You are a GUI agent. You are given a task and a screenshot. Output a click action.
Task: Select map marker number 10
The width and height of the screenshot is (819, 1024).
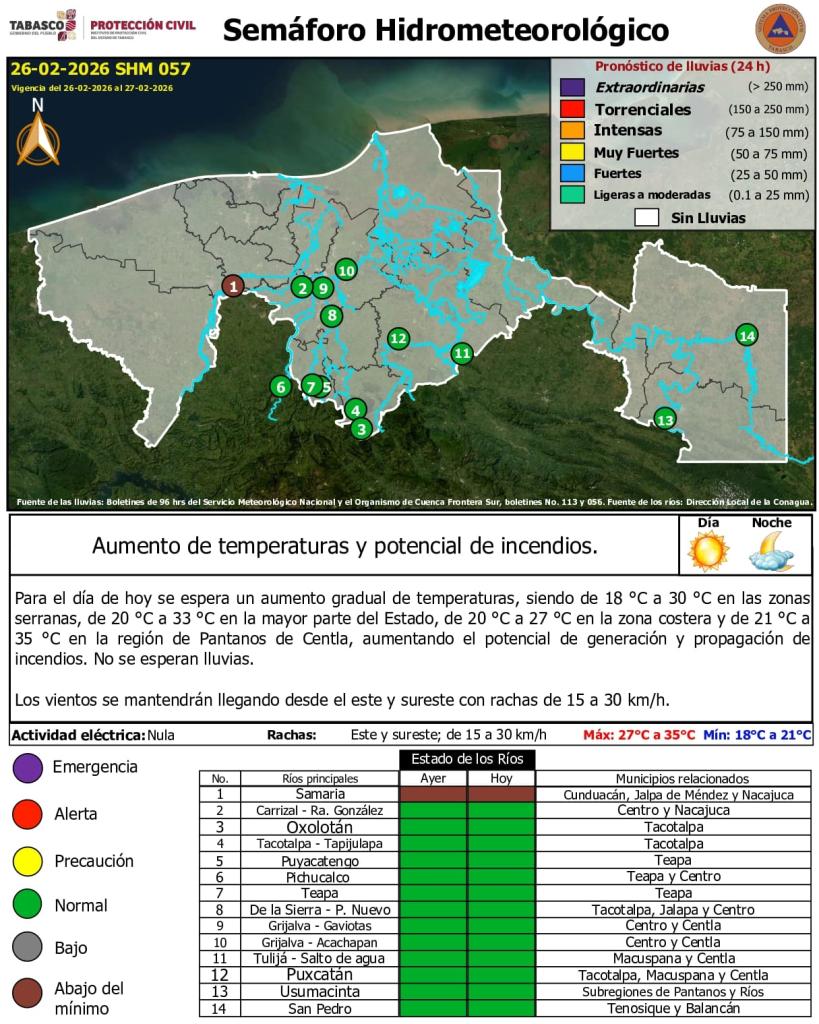(346, 269)
